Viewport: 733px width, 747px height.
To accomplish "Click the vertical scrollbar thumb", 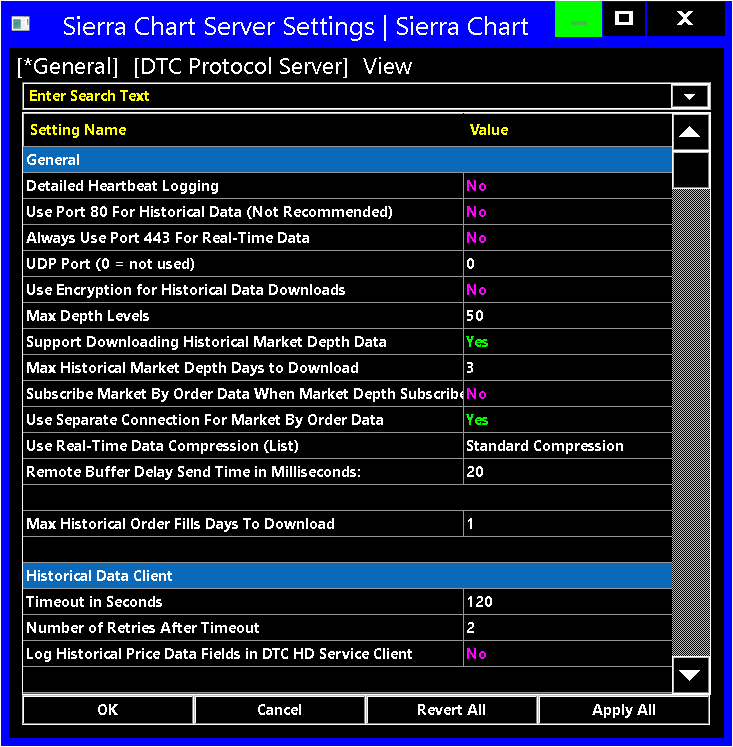I will click(690, 170).
